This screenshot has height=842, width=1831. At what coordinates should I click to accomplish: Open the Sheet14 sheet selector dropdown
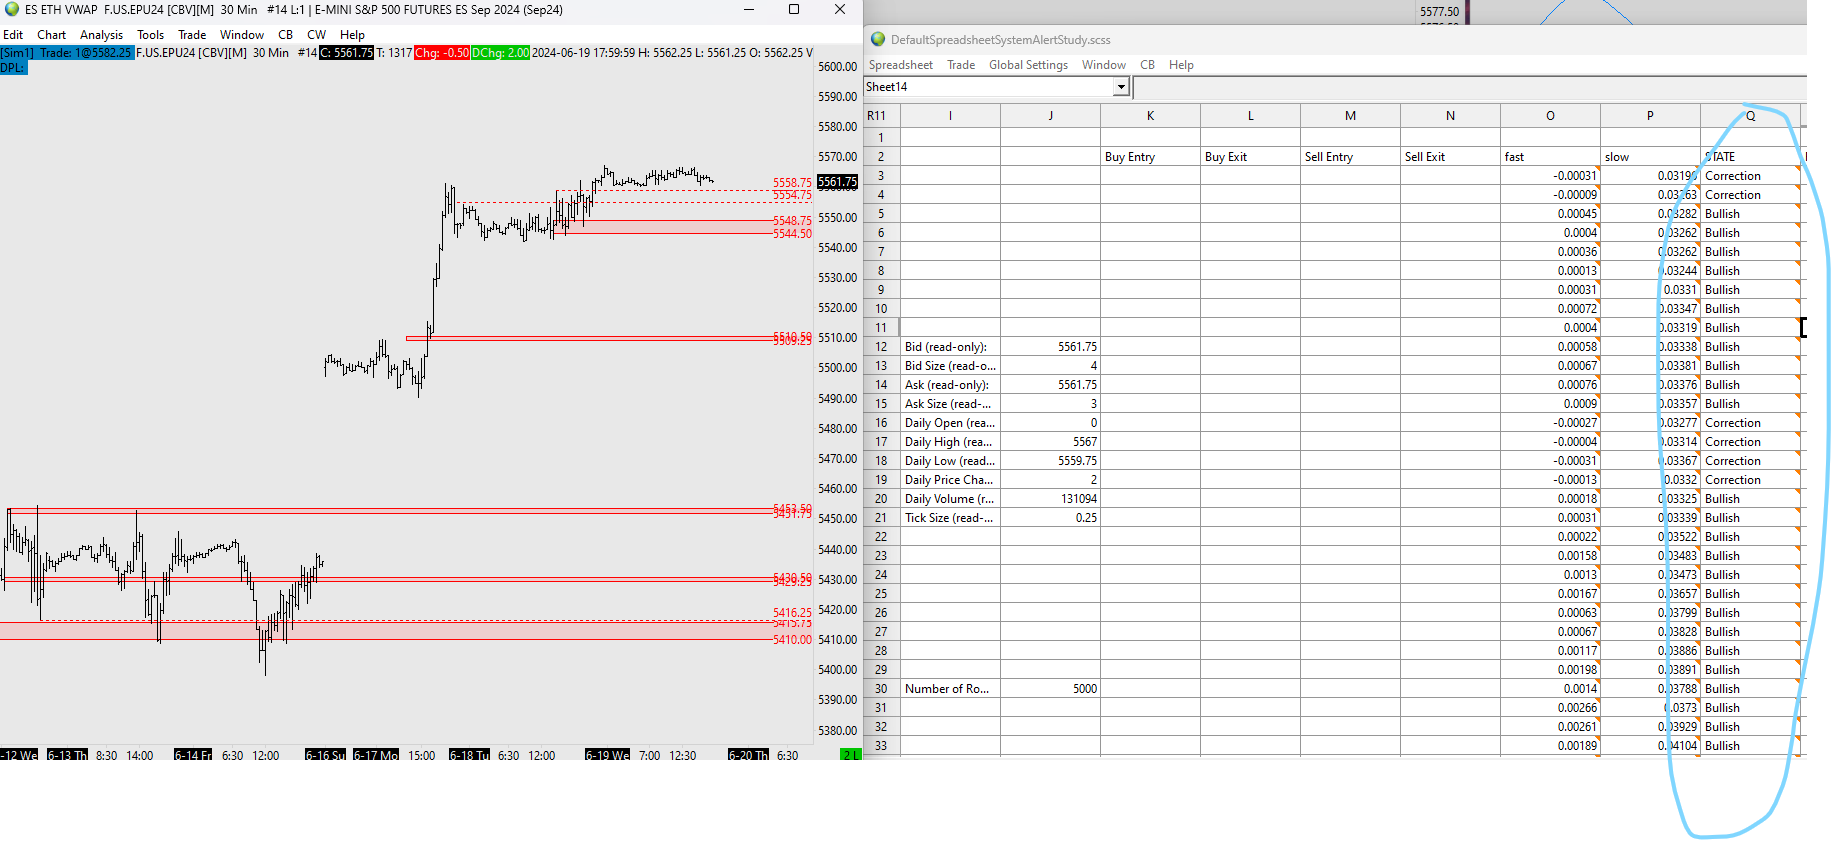(1121, 87)
